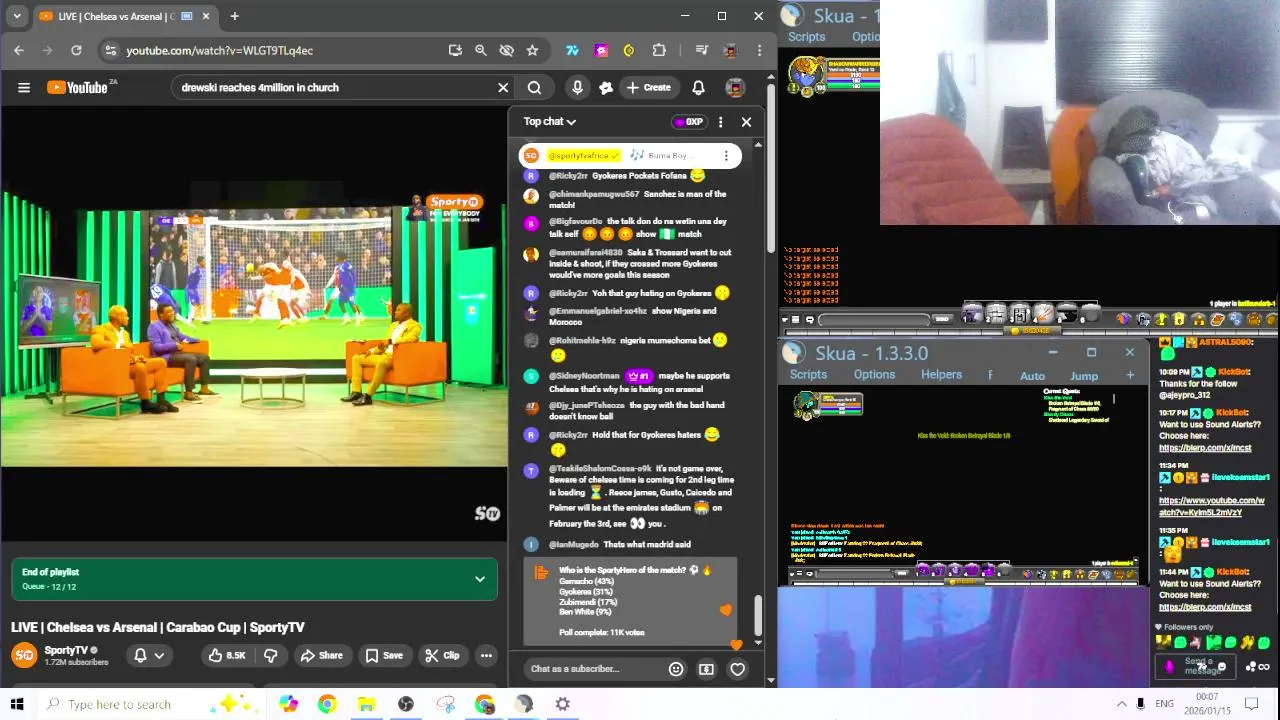Viewport: 1280px width, 720px height.
Task: Open more video actions ellipsis button
Action: [486, 656]
